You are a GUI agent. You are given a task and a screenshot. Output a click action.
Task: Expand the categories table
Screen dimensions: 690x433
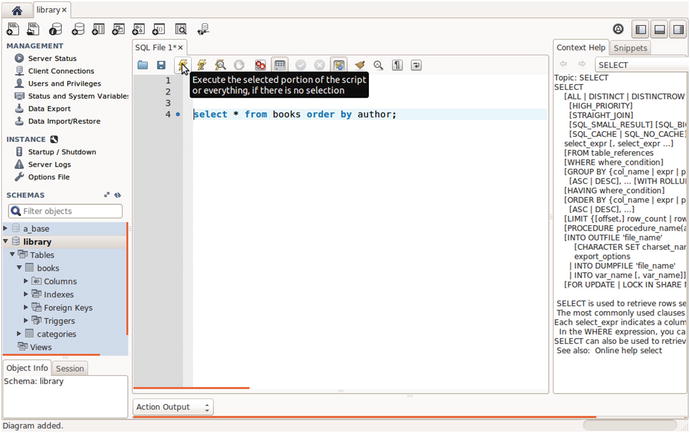pyautogui.click(x=18, y=334)
